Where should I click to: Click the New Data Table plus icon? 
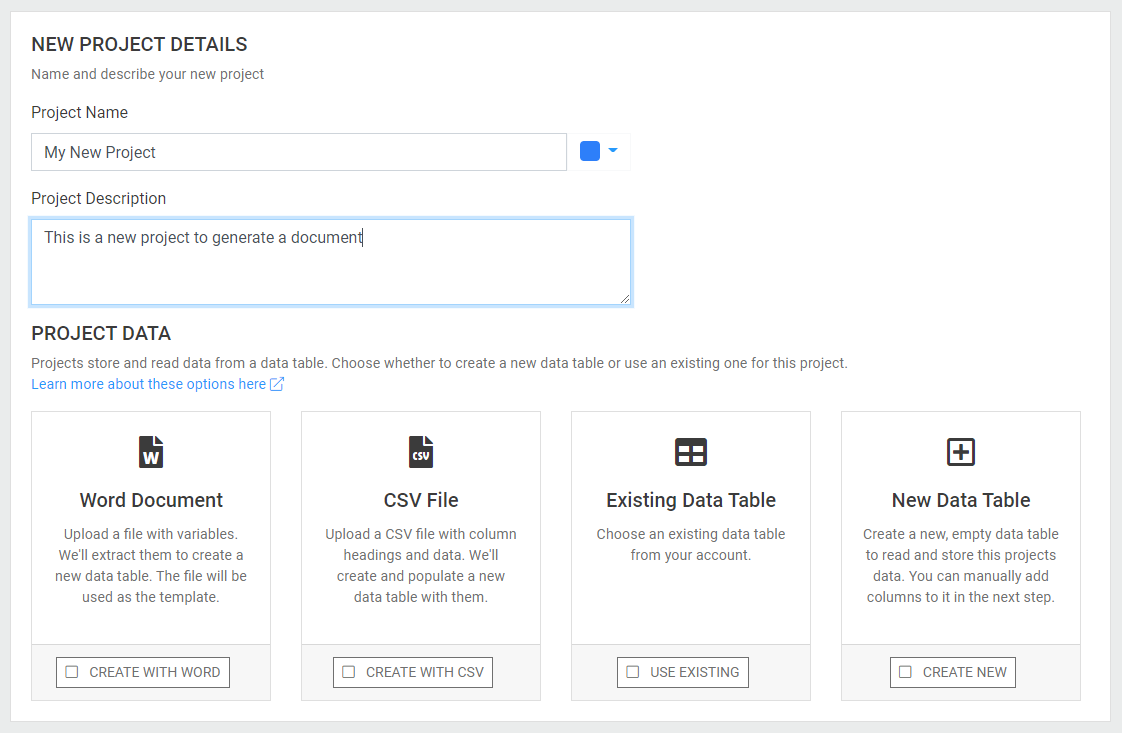point(961,452)
